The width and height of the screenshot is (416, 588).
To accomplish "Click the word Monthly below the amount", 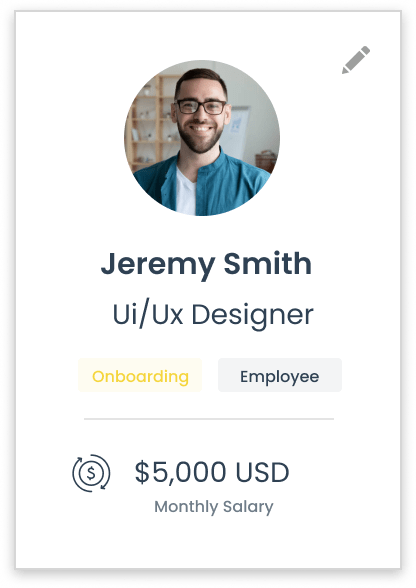I will (186, 507).
